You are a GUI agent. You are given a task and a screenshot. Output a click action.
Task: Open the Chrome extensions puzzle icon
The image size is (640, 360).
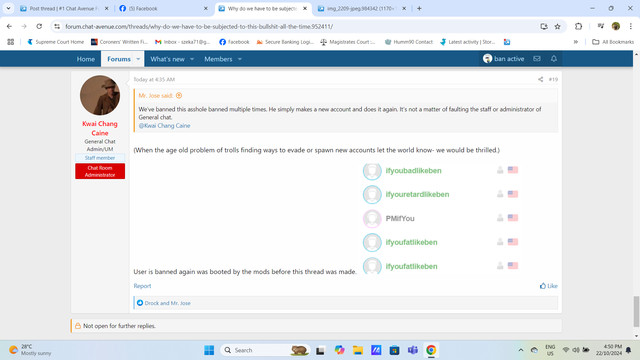point(578,26)
